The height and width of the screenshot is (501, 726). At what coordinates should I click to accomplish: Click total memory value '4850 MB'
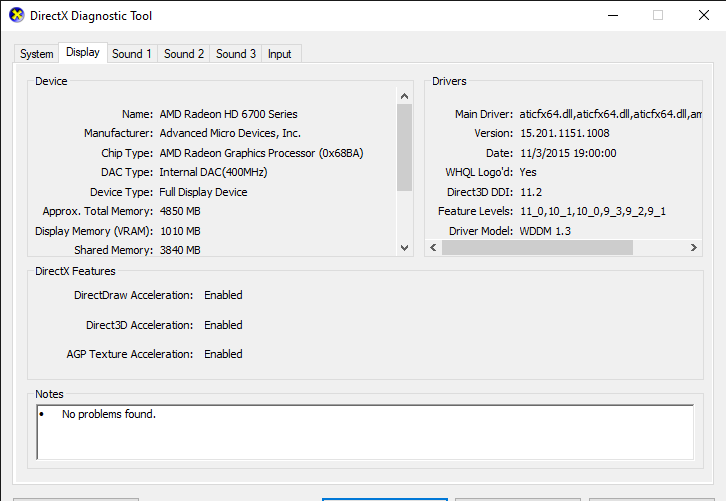180,211
